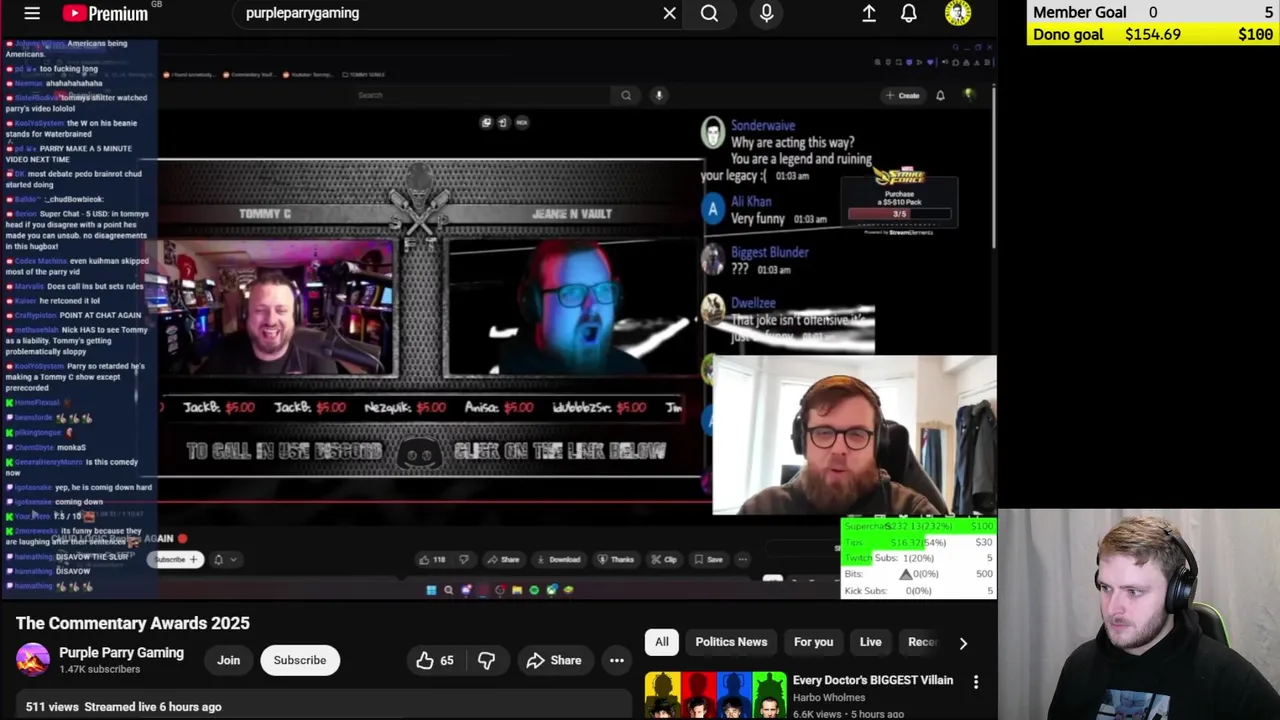Start voice search with the microphone
The width and height of the screenshot is (1280, 720).
tap(766, 13)
